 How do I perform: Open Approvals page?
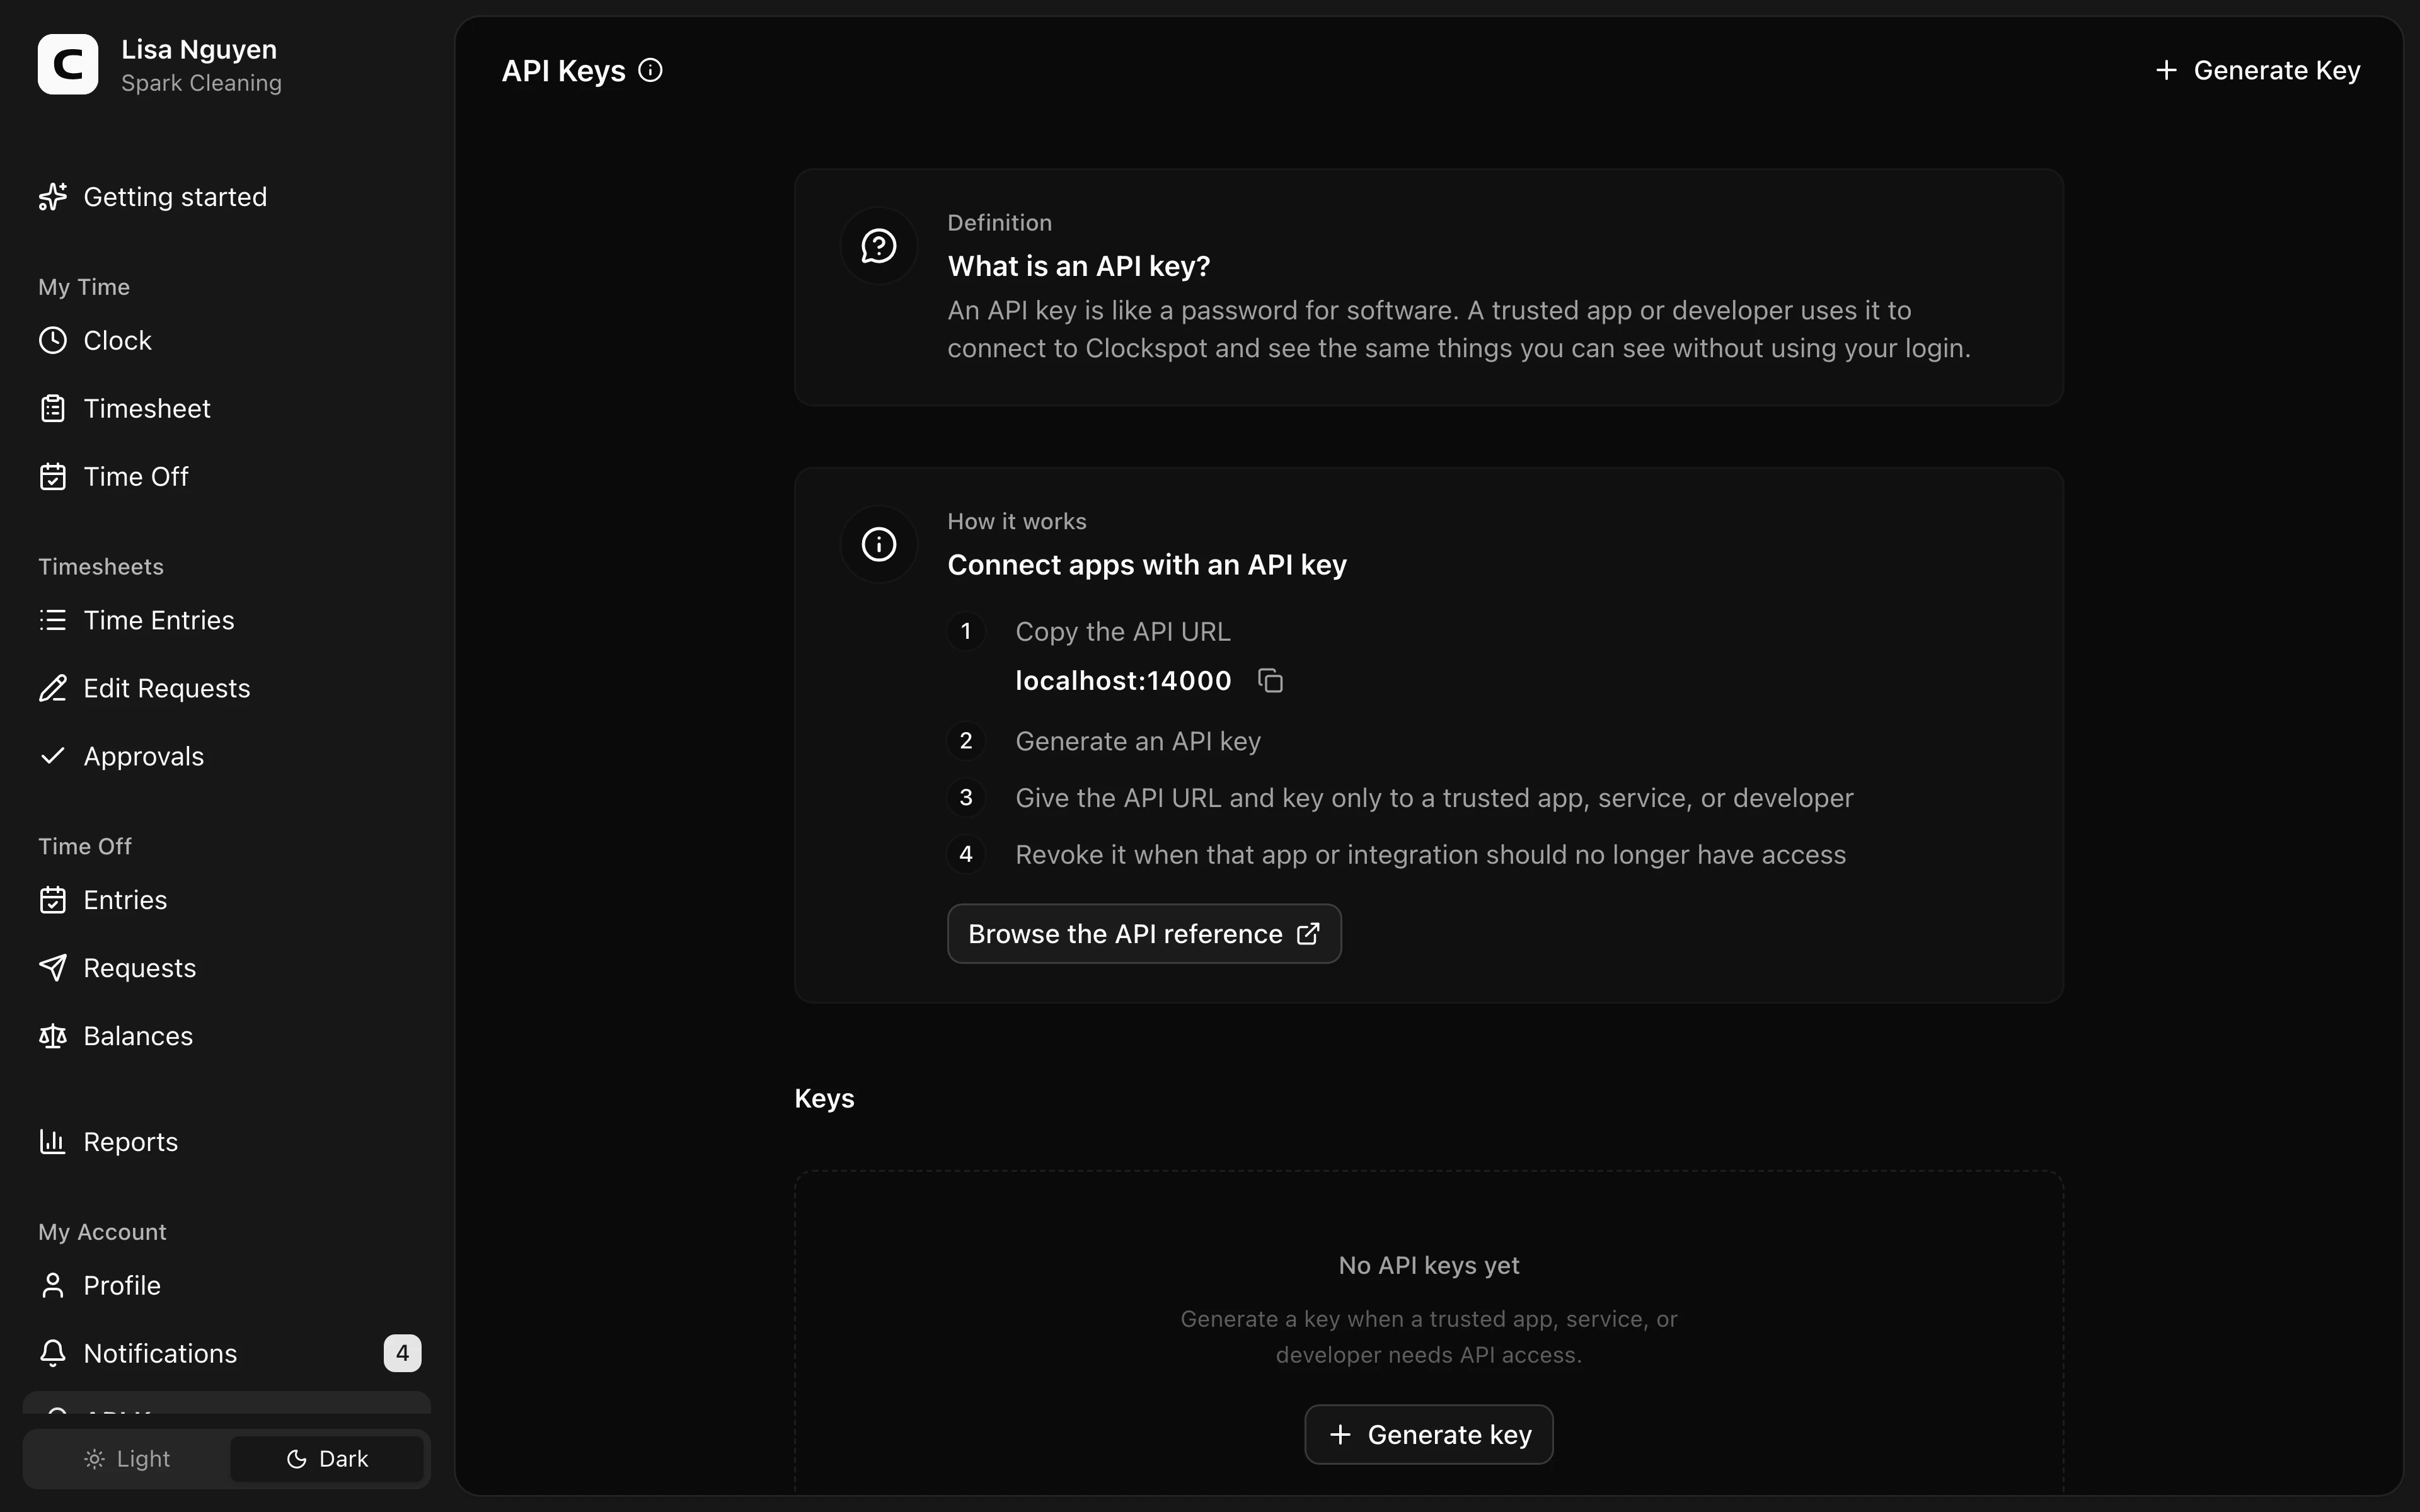[x=227, y=756]
